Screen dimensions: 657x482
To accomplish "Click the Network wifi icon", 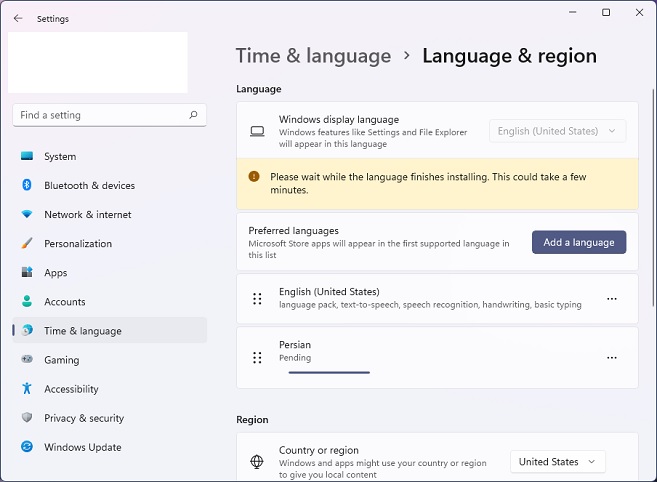I will (x=27, y=214).
